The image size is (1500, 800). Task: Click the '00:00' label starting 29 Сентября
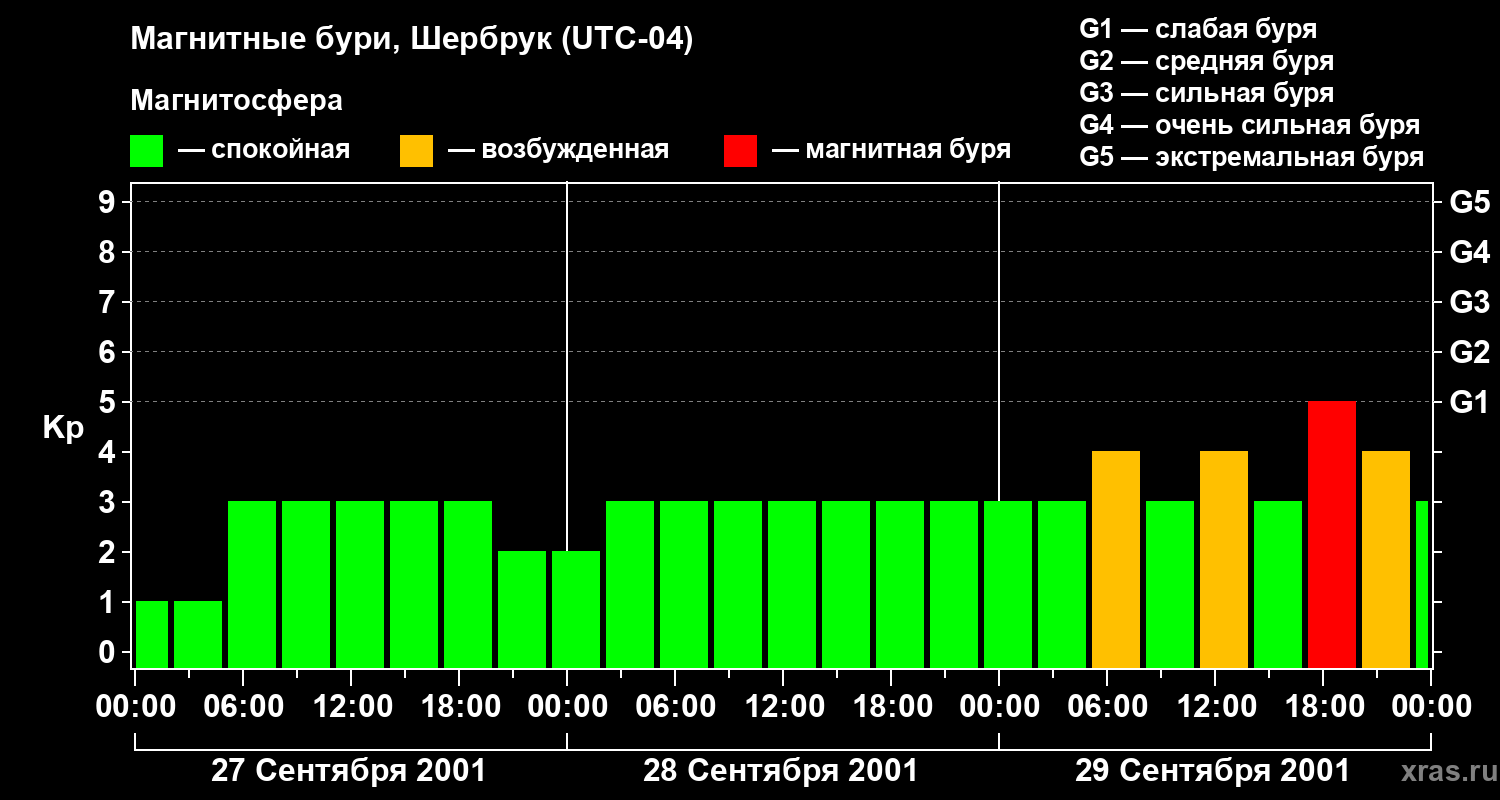coord(999,706)
